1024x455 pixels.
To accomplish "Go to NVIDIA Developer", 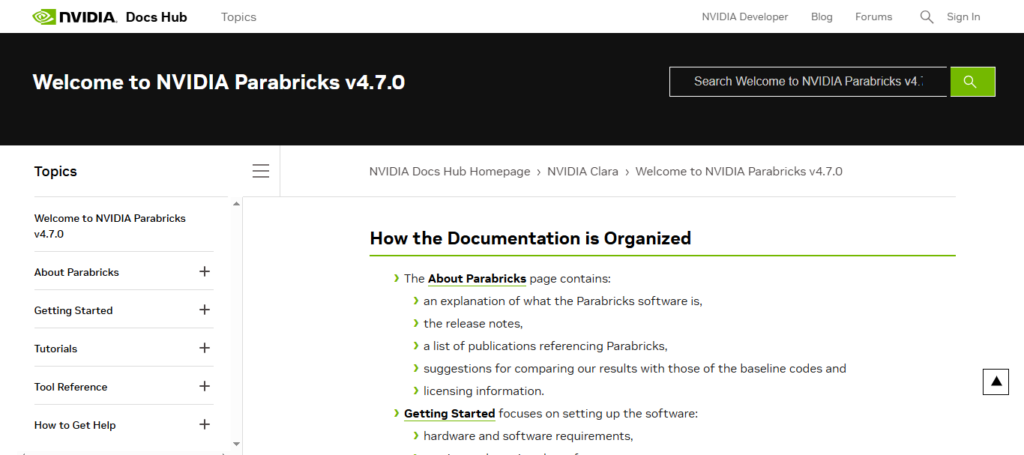I will (x=744, y=17).
